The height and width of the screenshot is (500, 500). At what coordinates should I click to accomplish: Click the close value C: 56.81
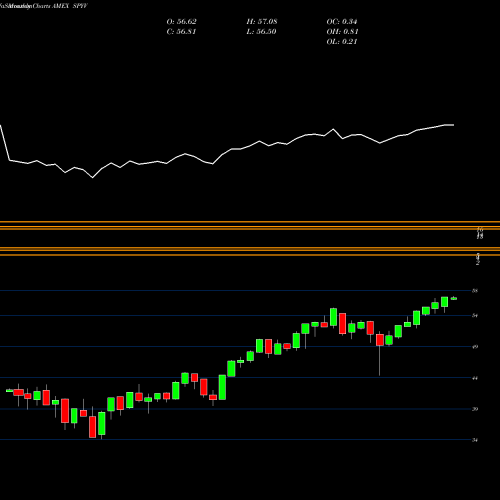tap(181, 32)
